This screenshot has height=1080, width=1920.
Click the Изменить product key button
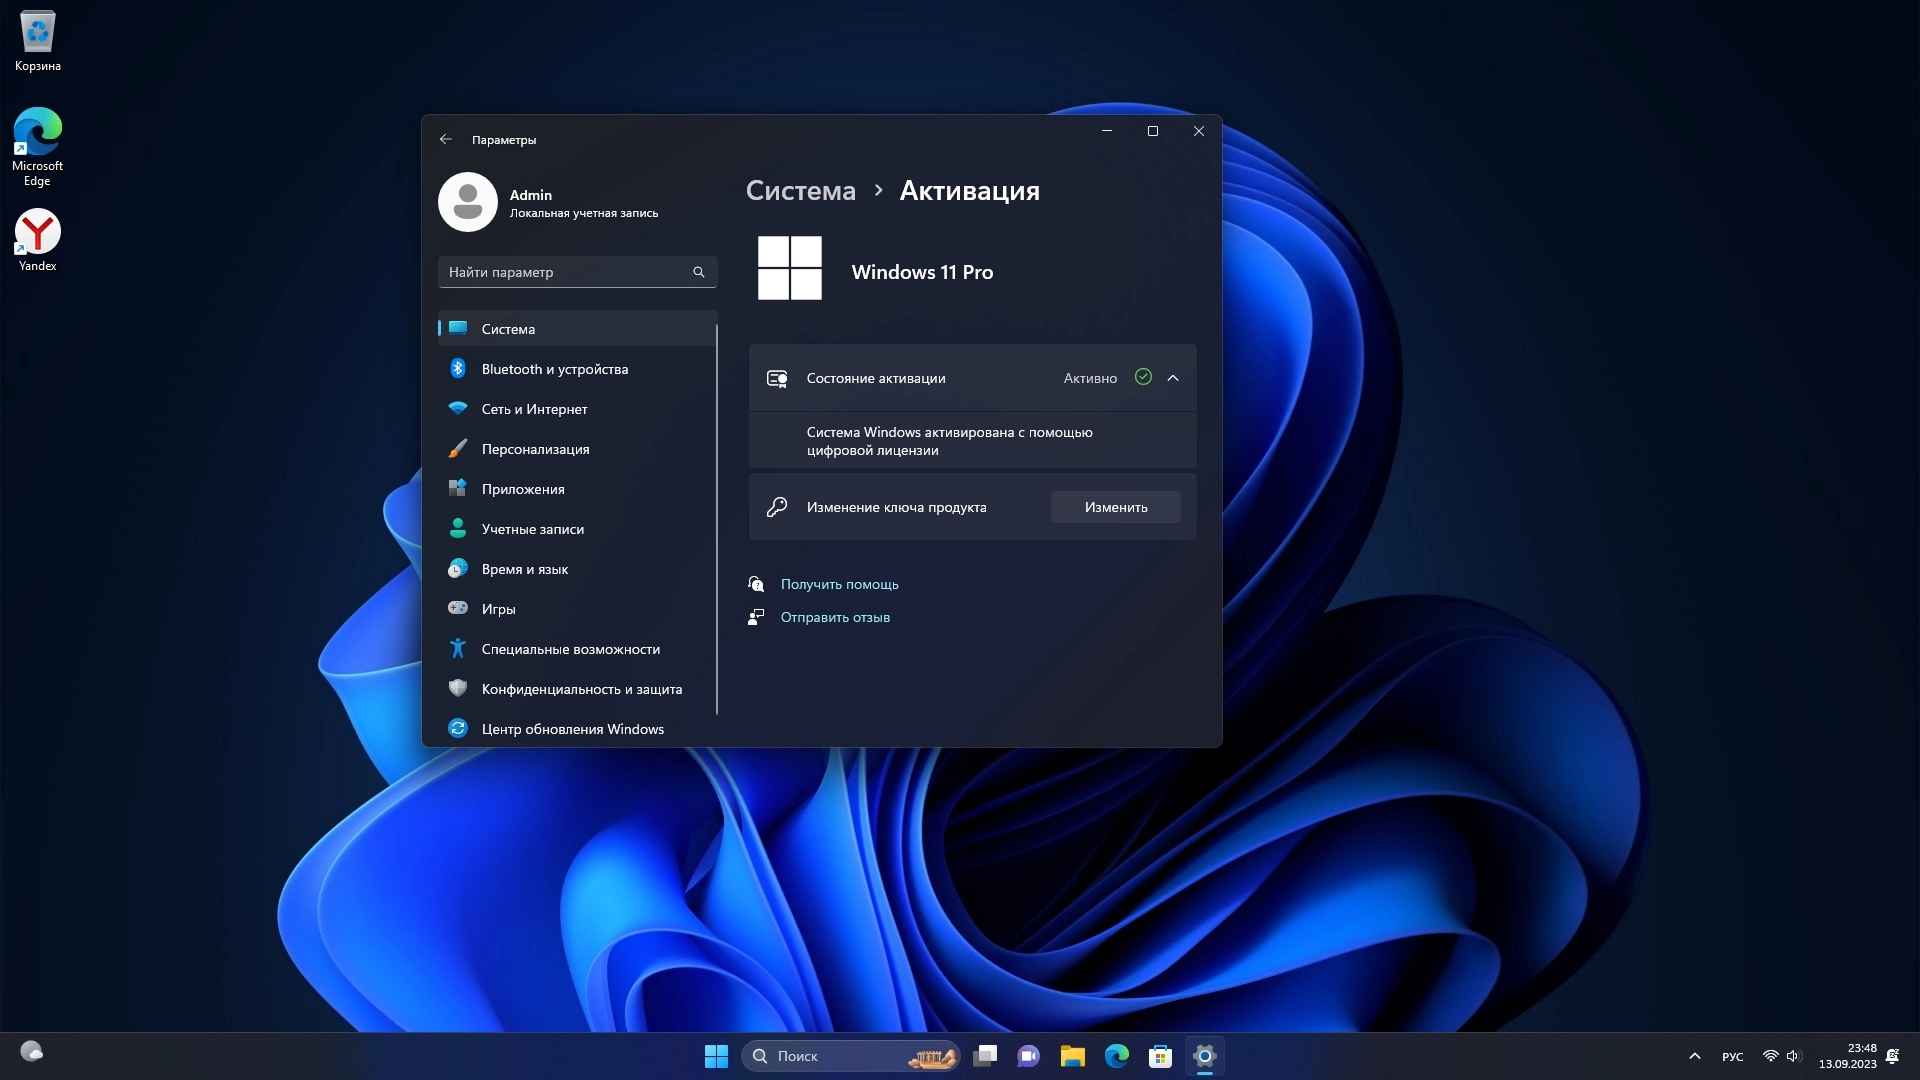pyautogui.click(x=1115, y=507)
